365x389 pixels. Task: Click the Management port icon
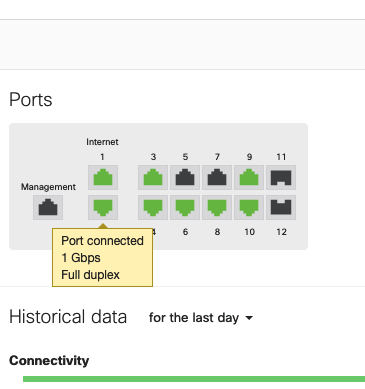tap(48, 207)
